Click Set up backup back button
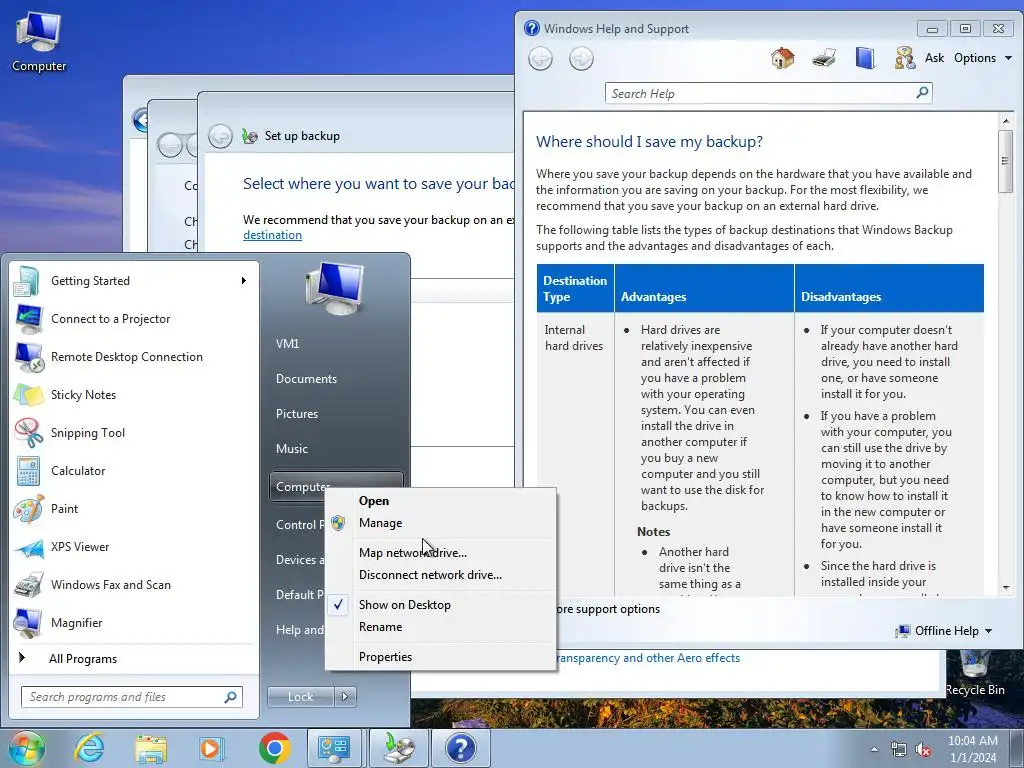The height and width of the screenshot is (768, 1024). (x=220, y=136)
